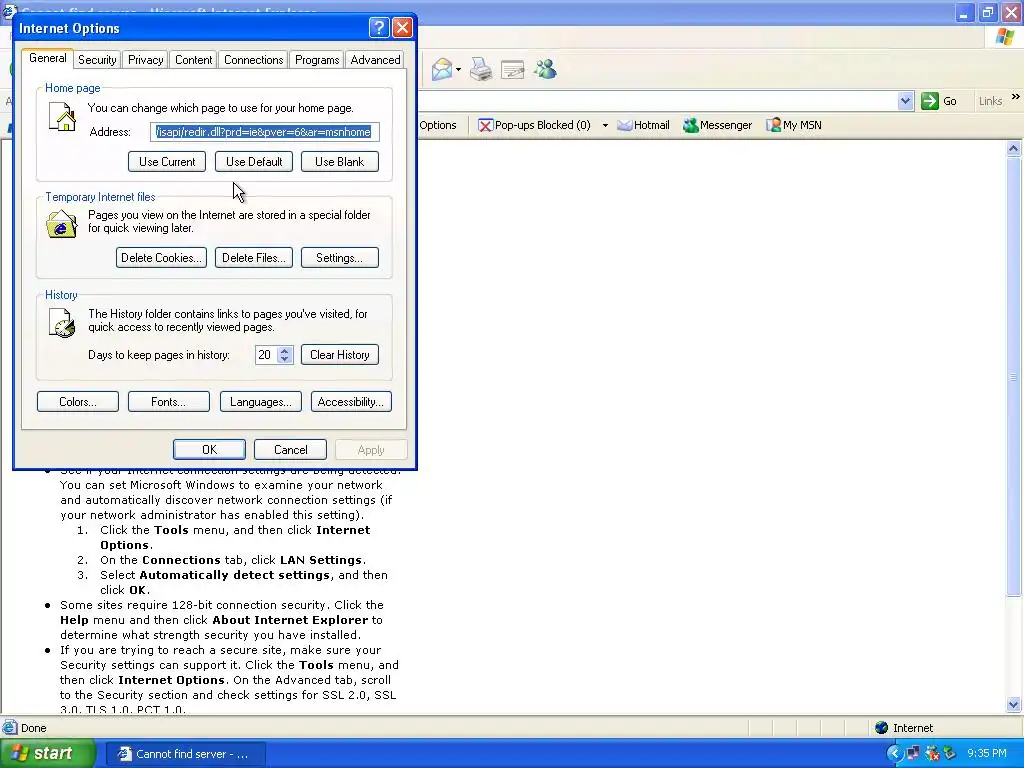1024x768 pixels.
Task: Click the Delete Cookies button
Action: click(x=161, y=257)
